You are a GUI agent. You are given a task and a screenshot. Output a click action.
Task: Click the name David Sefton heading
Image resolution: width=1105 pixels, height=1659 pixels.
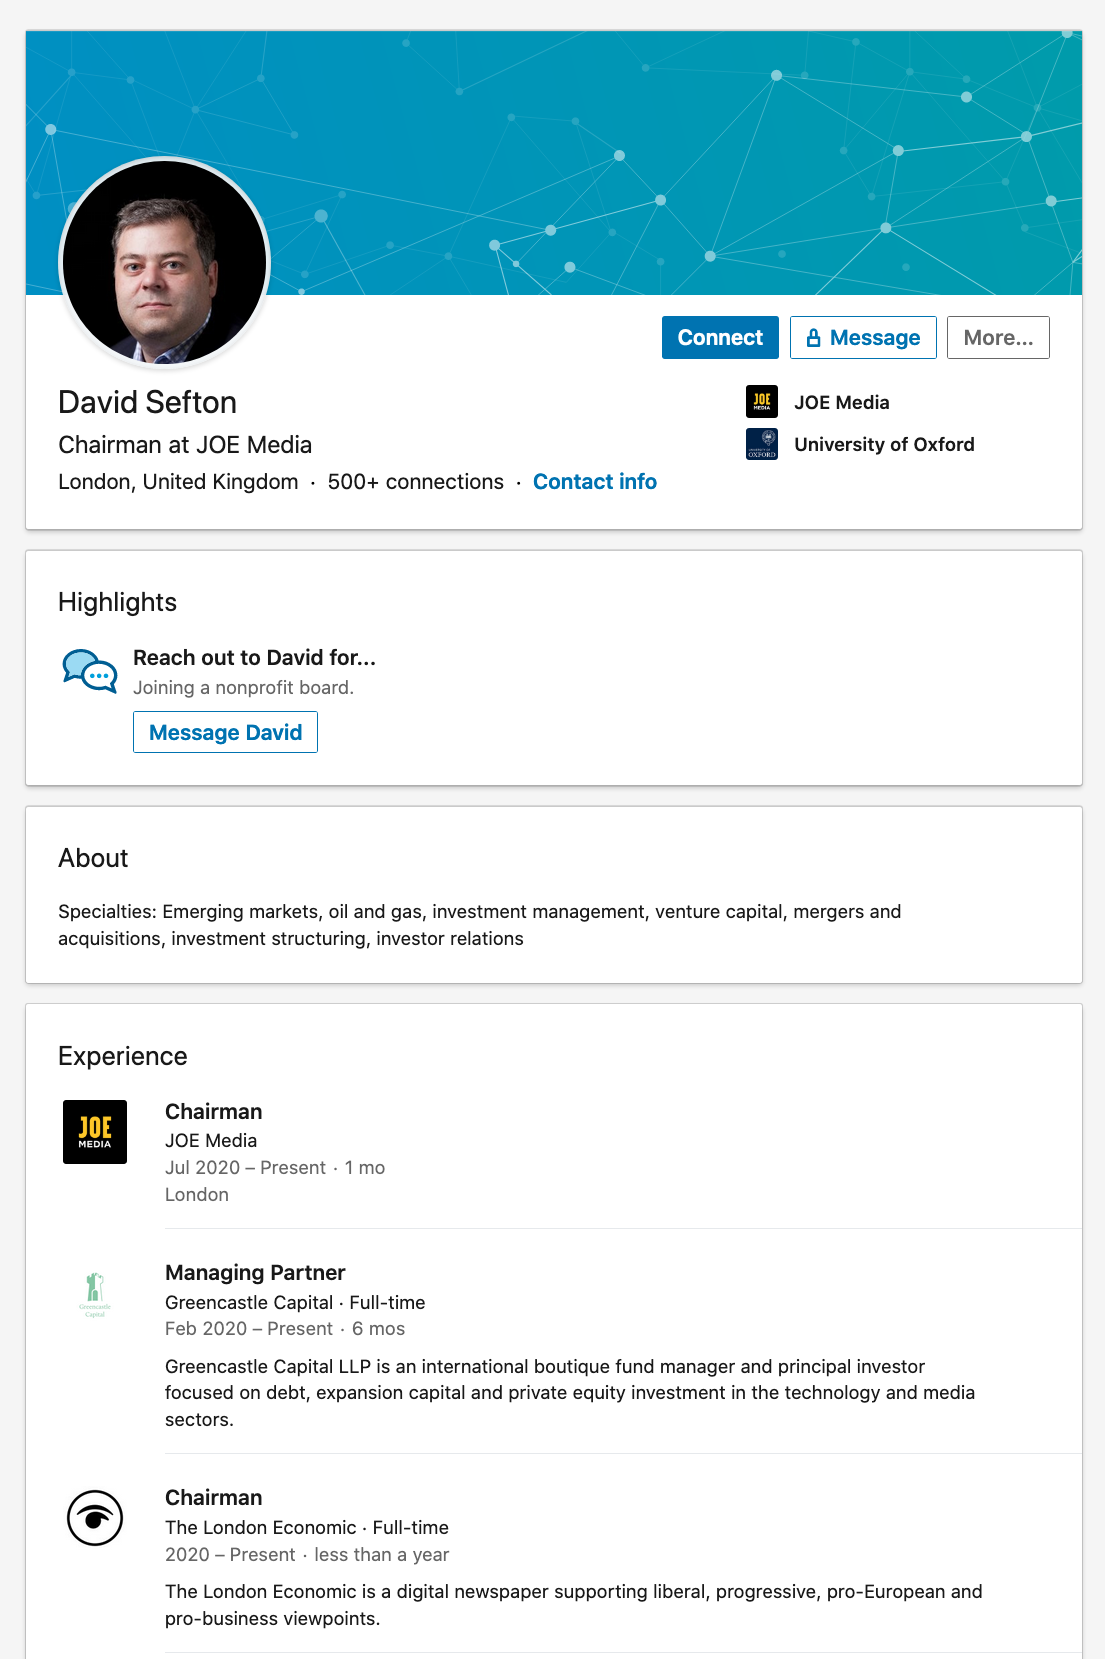tap(148, 402)
